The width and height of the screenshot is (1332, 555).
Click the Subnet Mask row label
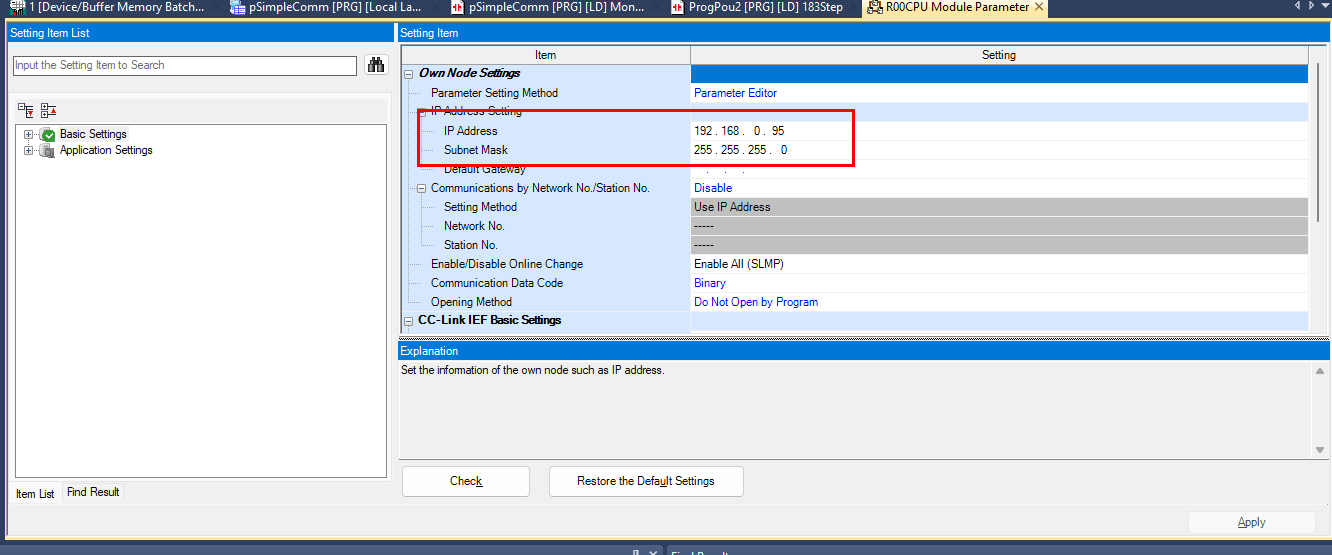click(476, 150)
